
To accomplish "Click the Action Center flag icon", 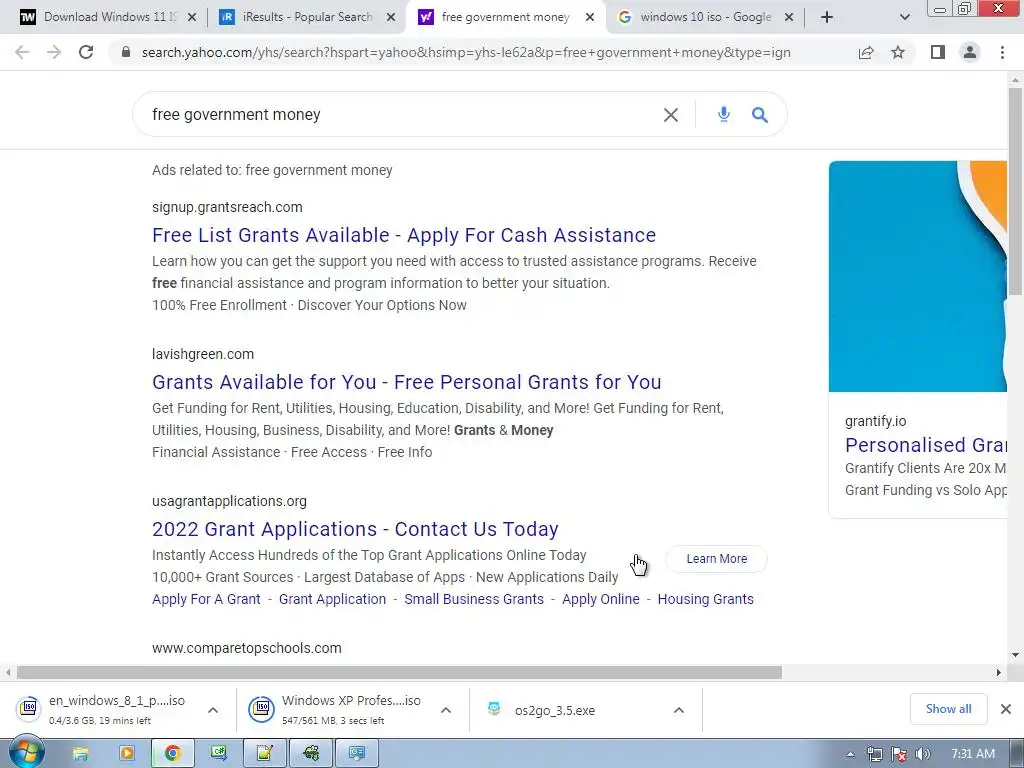I will (x=899, y=754).
